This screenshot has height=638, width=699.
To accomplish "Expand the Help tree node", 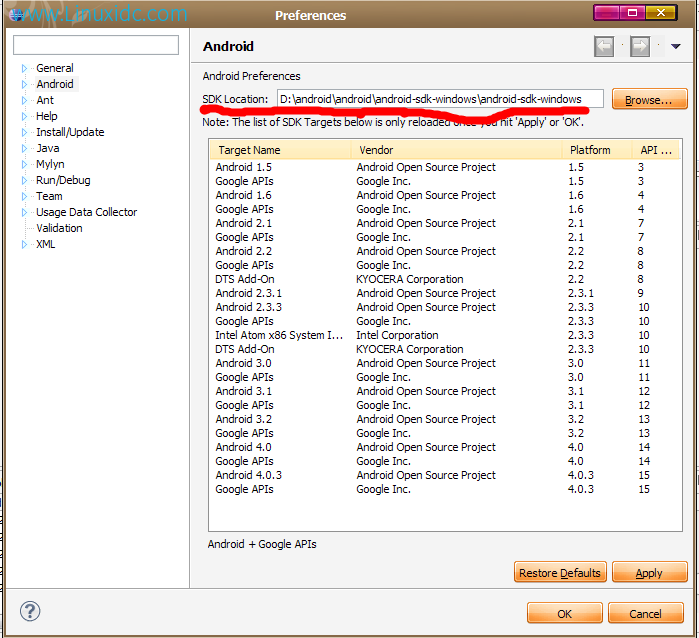I will (24, 116).
